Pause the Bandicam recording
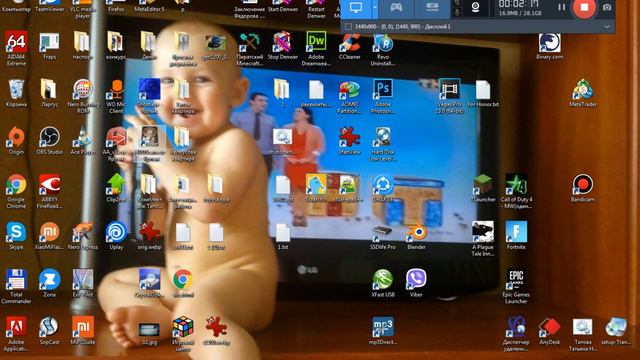Image resolution: width=640 pixels, height=360 pixels. pyautogui.click(x=562, y=7)
